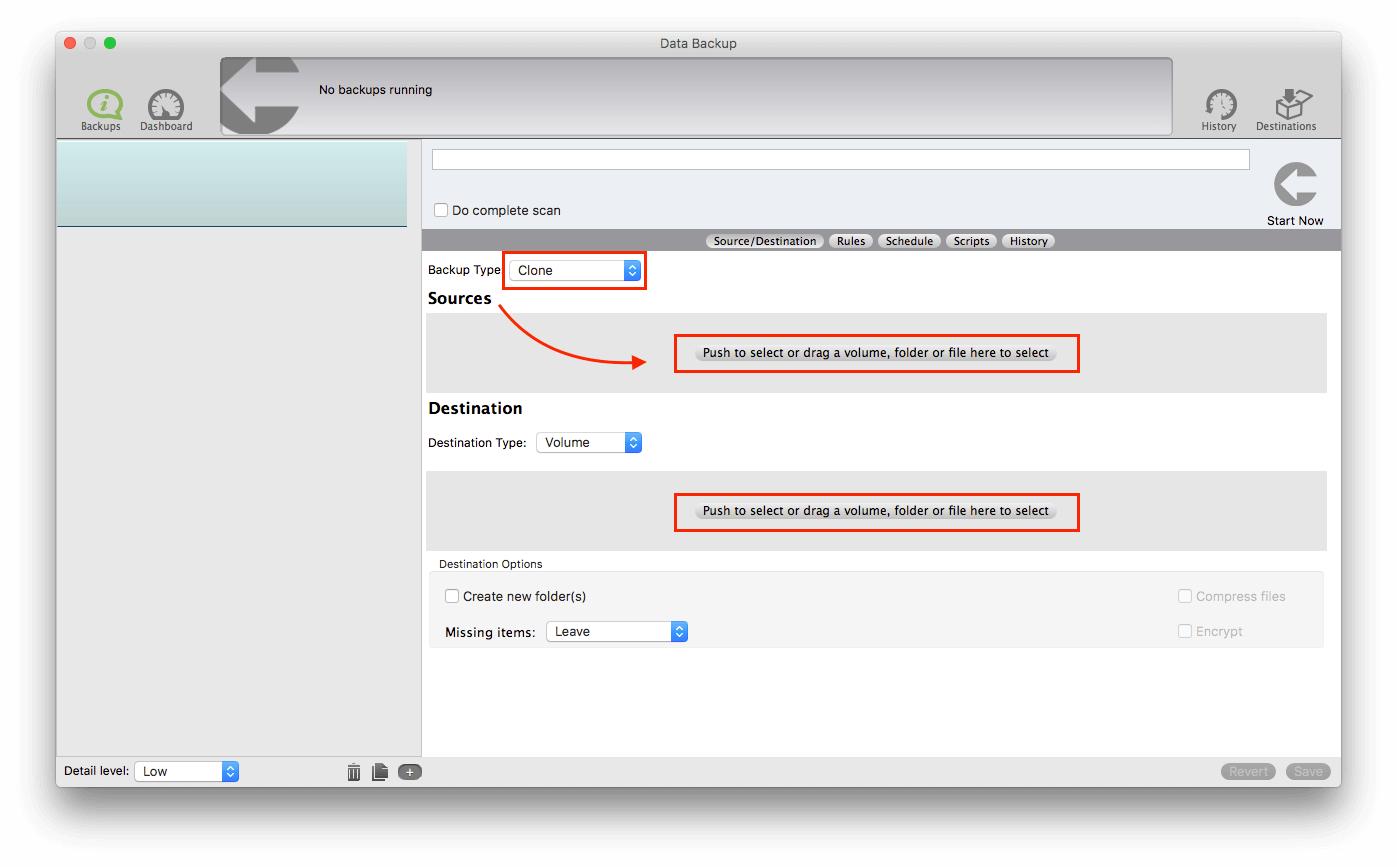1397x867 pixels.
Task: Click the duplicate backup set icon
Action: [x=380, y=772]
